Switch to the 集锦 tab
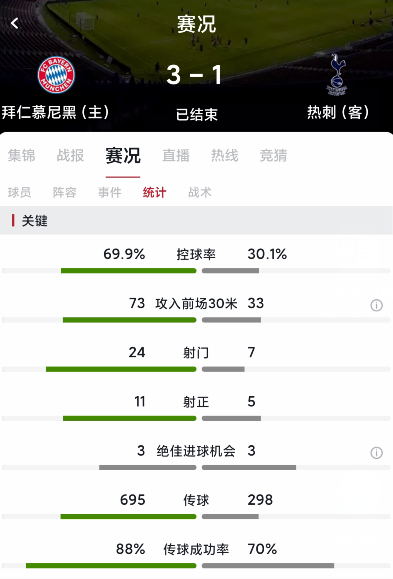The width and height of the screenshot is (393, 579). (22, 155)
